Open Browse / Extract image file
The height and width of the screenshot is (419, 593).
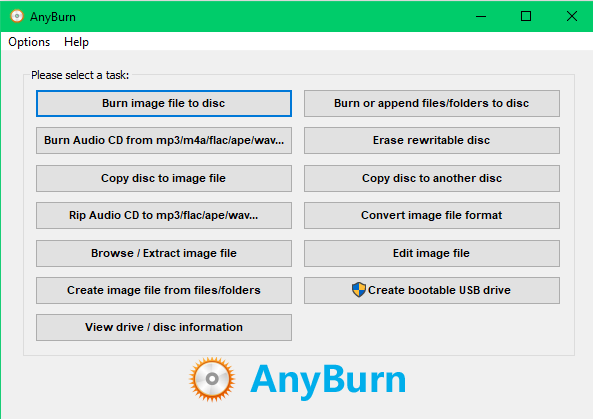(x=164, y=253)
